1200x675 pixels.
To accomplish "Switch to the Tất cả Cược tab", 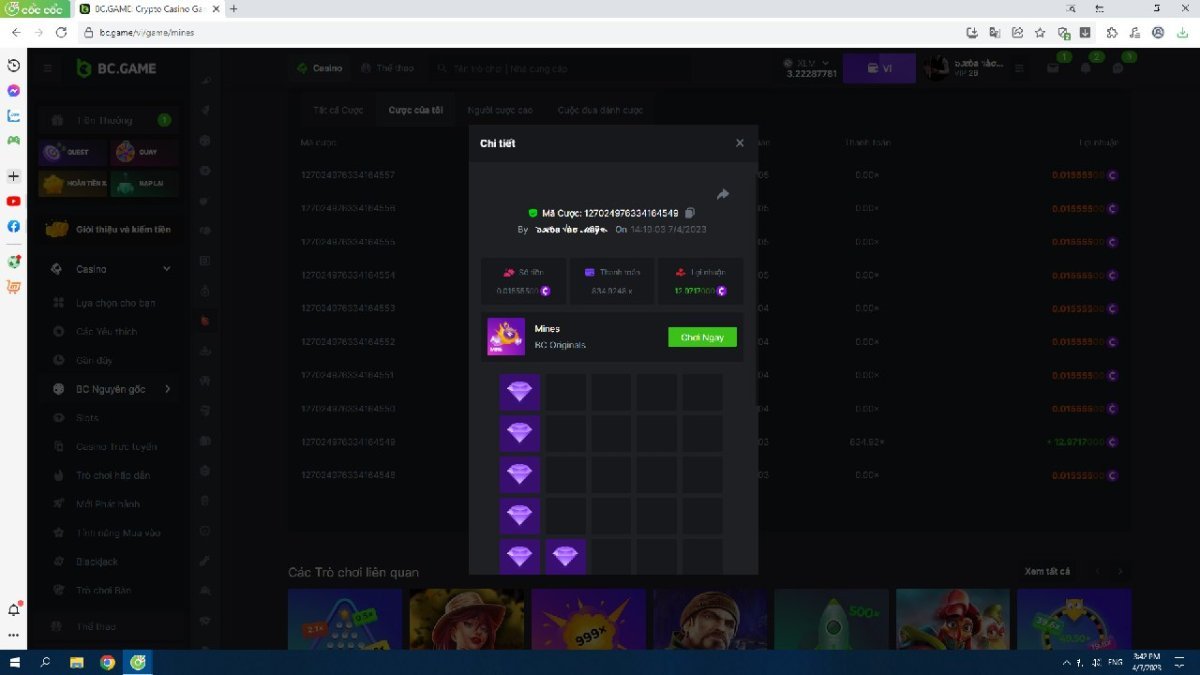I will pyautogui.click(x=338, y=110).
